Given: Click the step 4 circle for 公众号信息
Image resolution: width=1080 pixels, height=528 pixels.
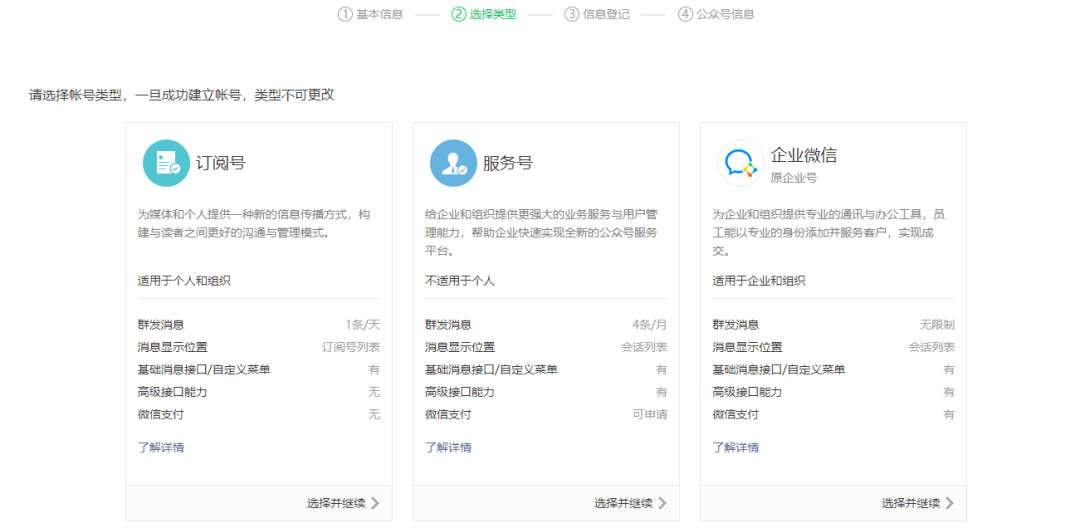Looking at the screenshot, I should pyautogui.click(x=685, y=14).
